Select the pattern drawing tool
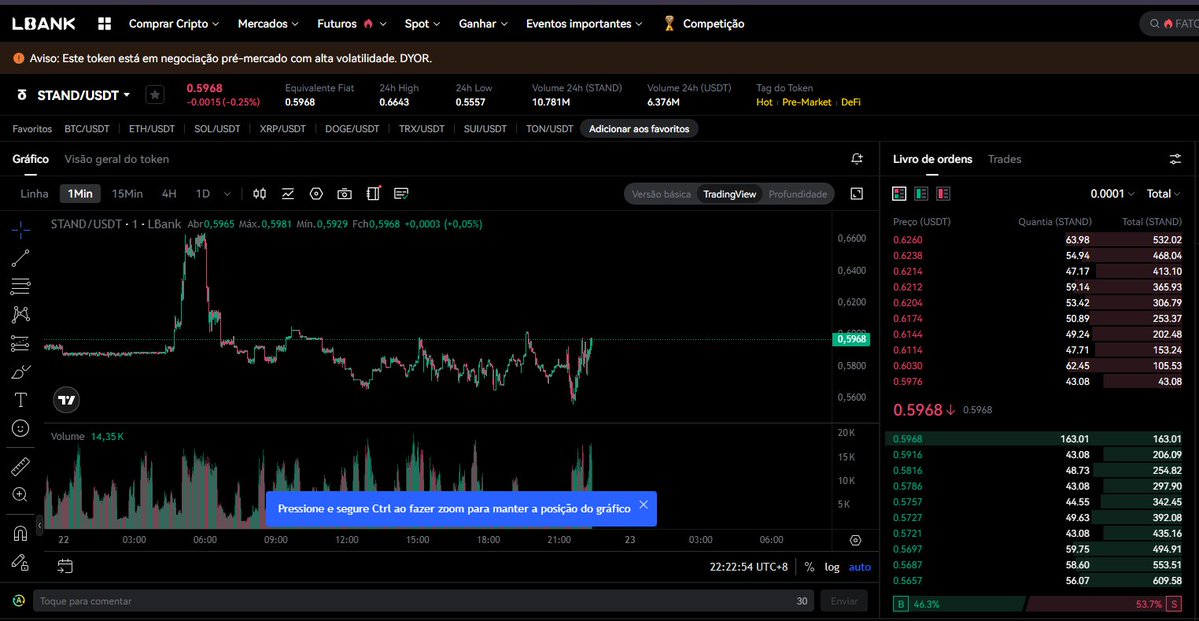 click(21, 314)
